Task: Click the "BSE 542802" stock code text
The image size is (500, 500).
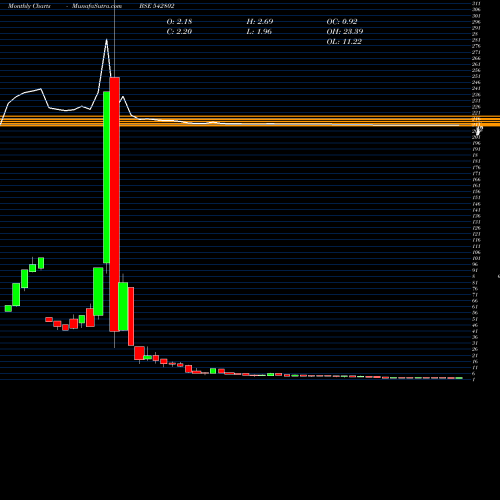Action: pos(157,6)
